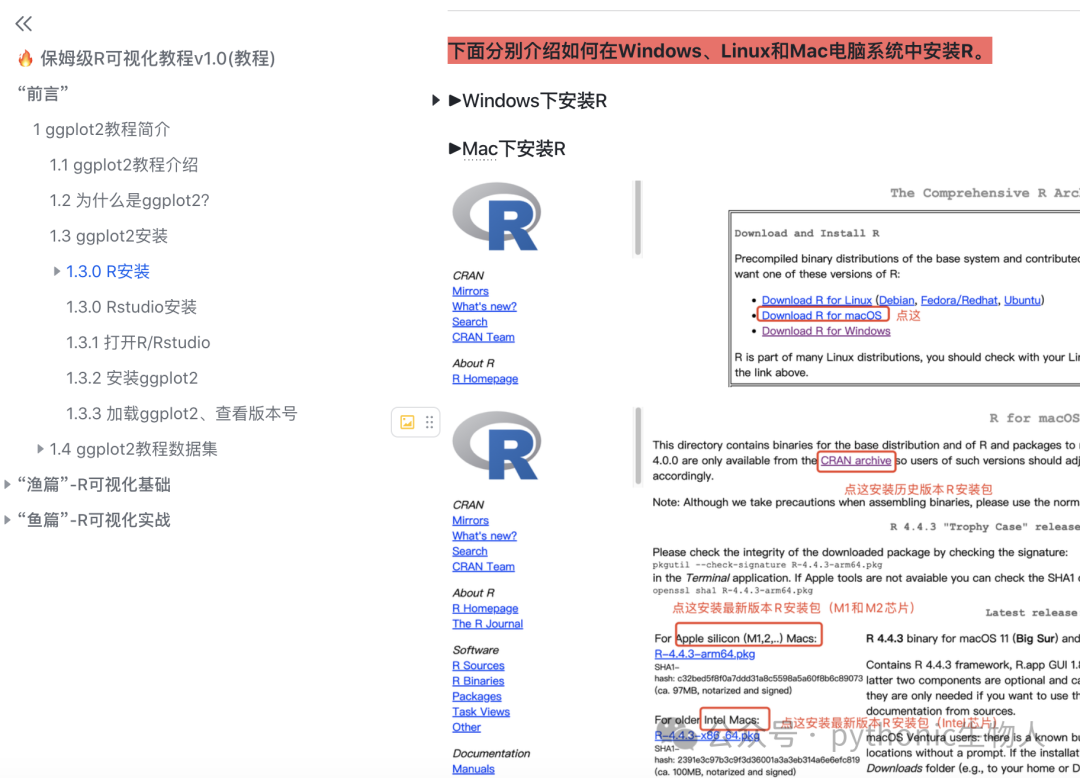This screenshot has width=1080, height=778.
Task: Jump to the “前言” outline section
Action: coord(43,94)
